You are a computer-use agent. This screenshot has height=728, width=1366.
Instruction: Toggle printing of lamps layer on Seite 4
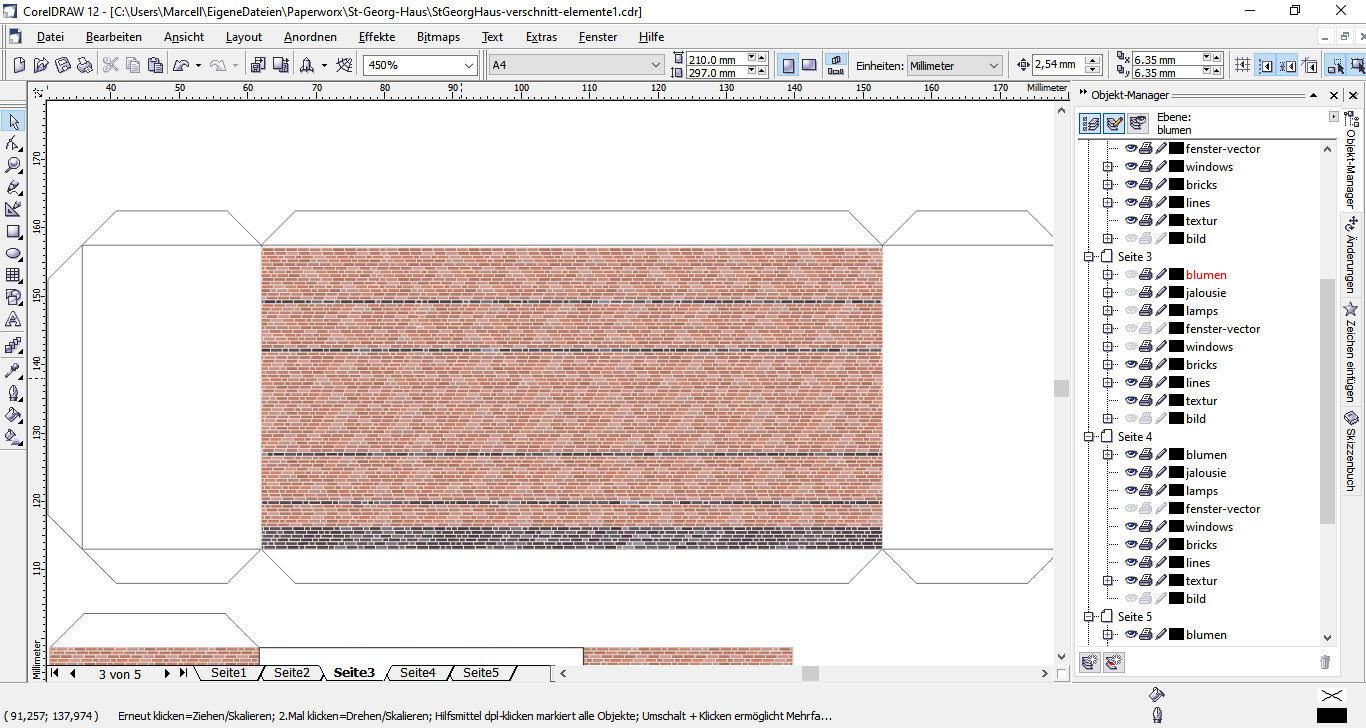coord(1146,491)
